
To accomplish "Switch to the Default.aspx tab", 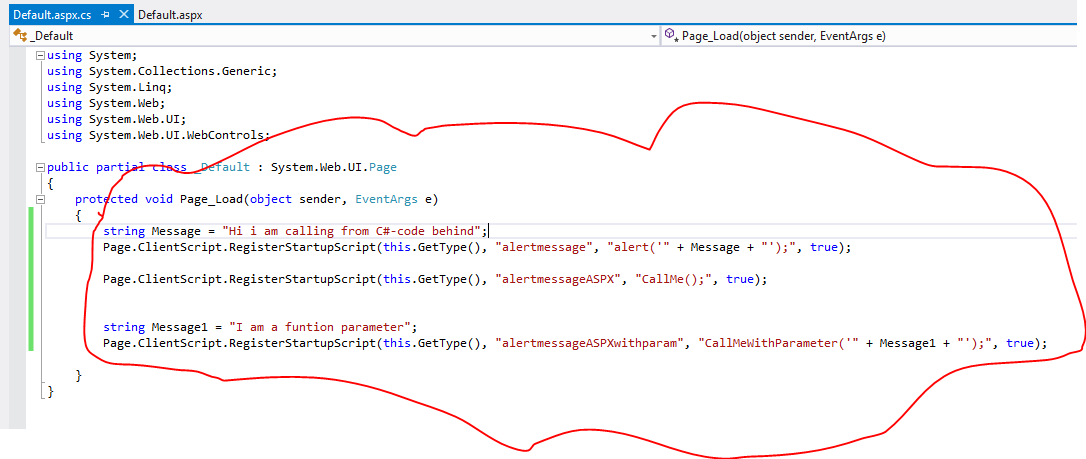I will 170,15.
